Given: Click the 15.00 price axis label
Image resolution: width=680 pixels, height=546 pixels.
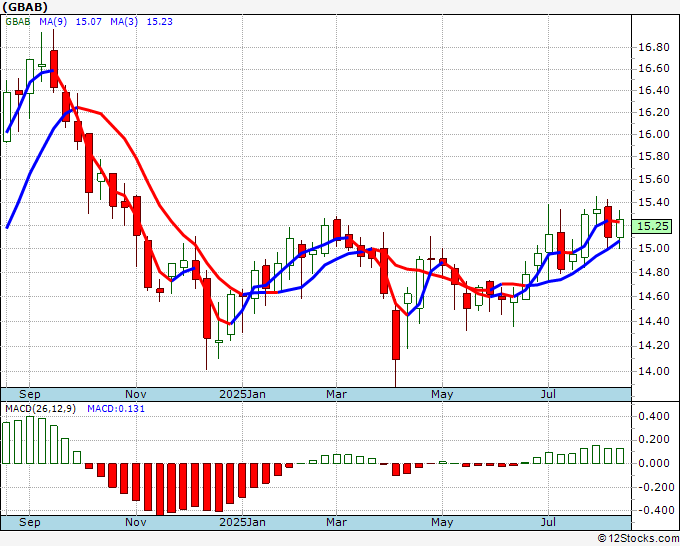Looking at the screenshot, I should pos(654,248).
